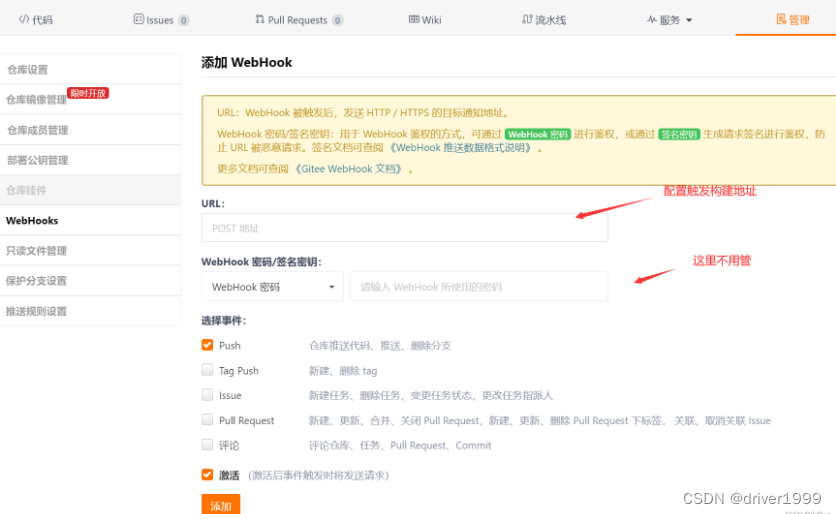
Task: Uncheck the Push event checkbox
Action: tap(207, 345)
